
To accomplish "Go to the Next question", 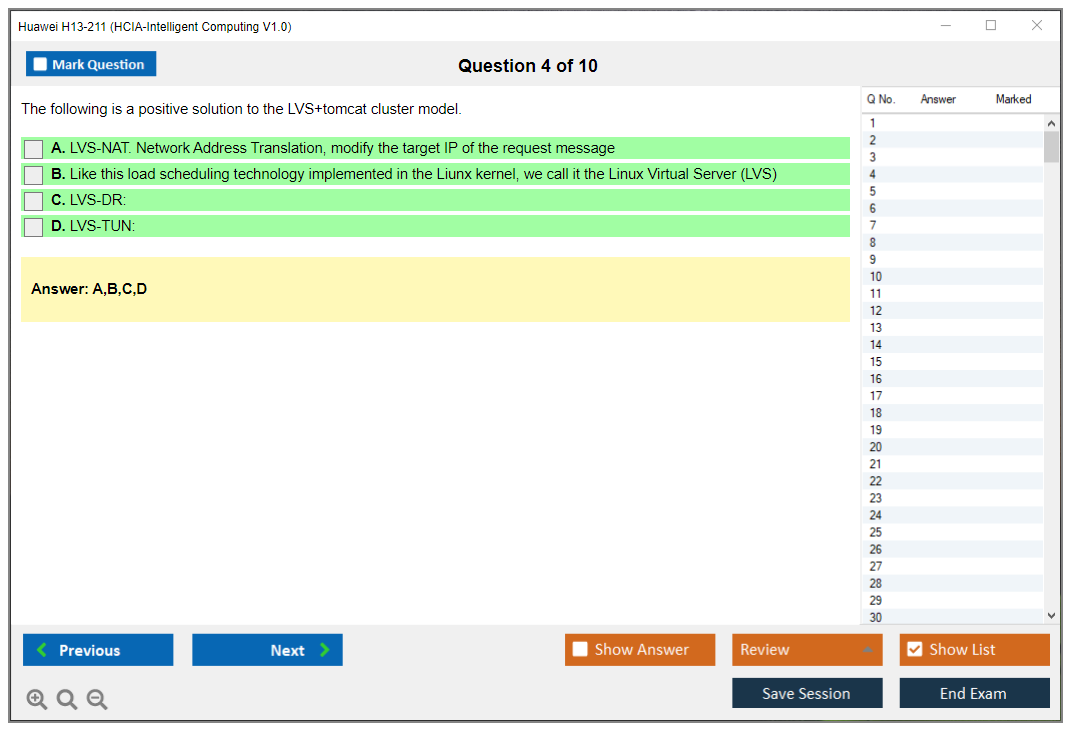I will 267,650.
